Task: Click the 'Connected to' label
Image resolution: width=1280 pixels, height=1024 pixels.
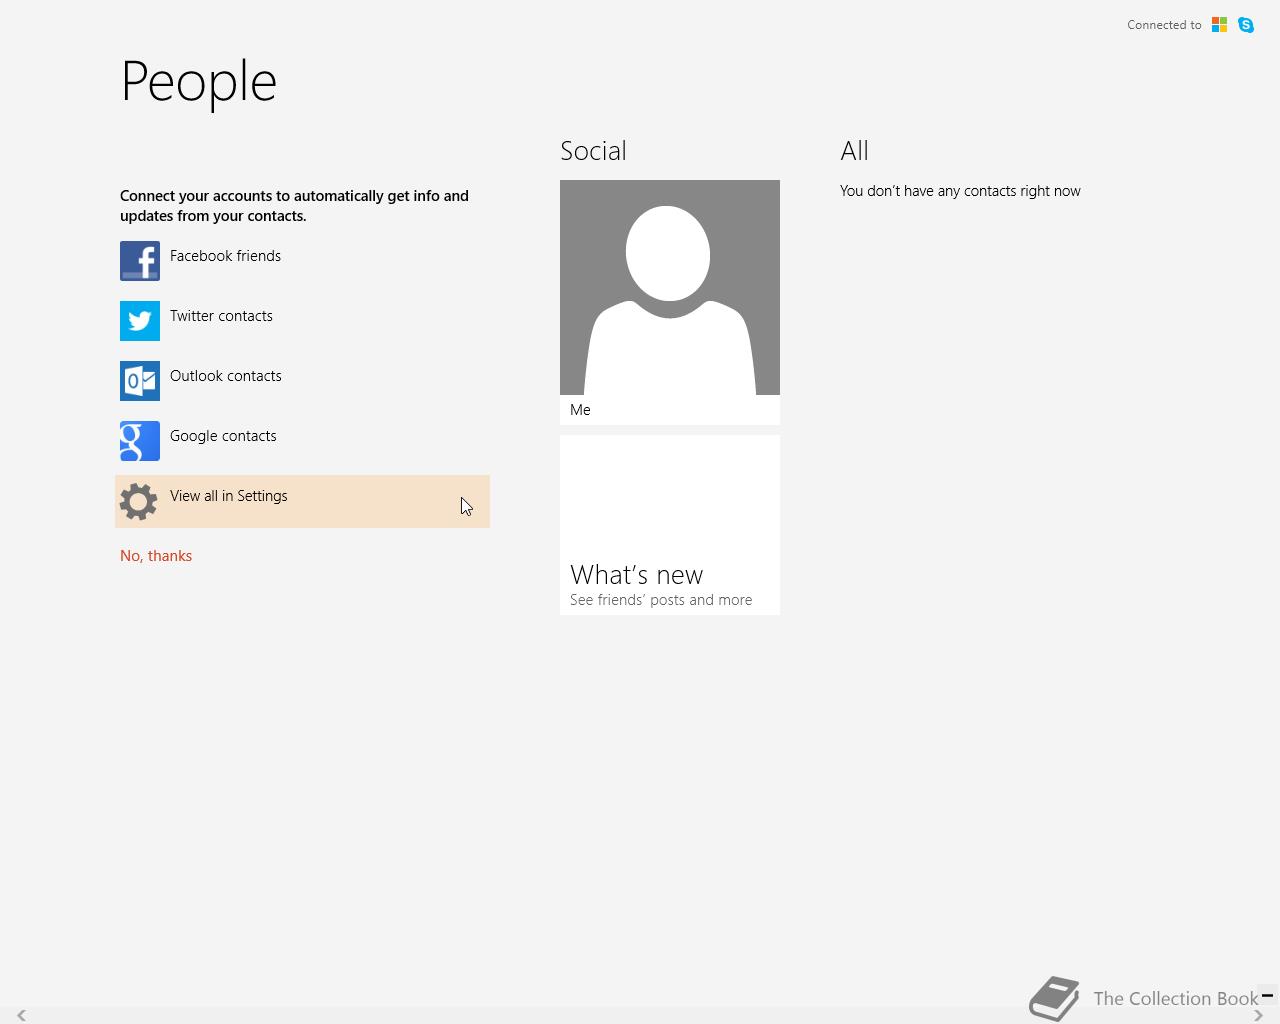Action: click(1164, 25)
